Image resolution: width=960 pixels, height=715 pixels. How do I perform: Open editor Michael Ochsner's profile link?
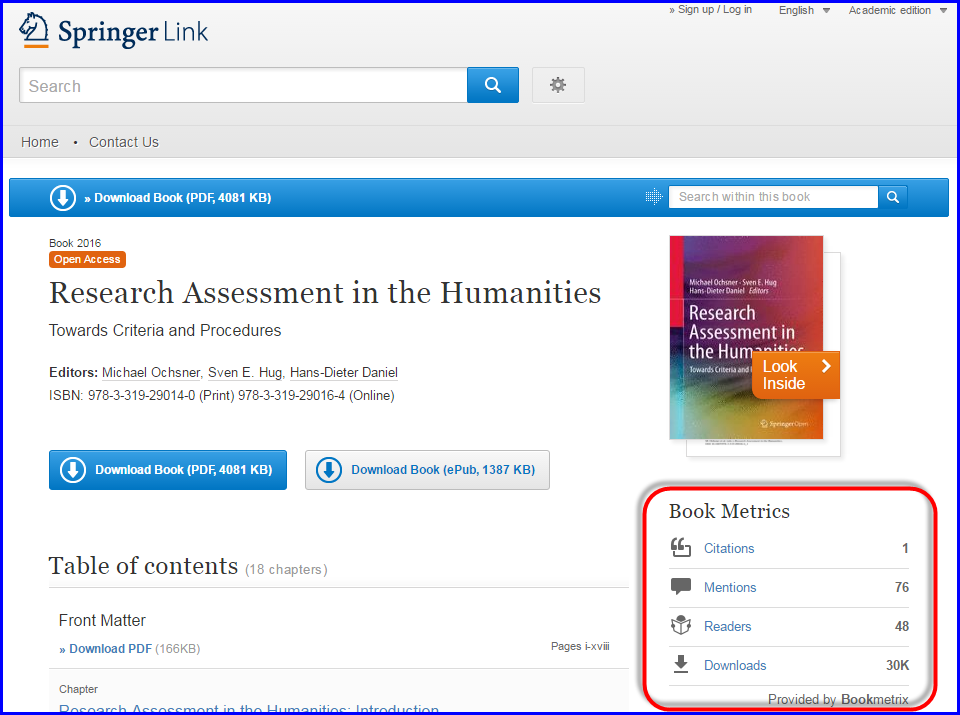[x=151, y=372]
